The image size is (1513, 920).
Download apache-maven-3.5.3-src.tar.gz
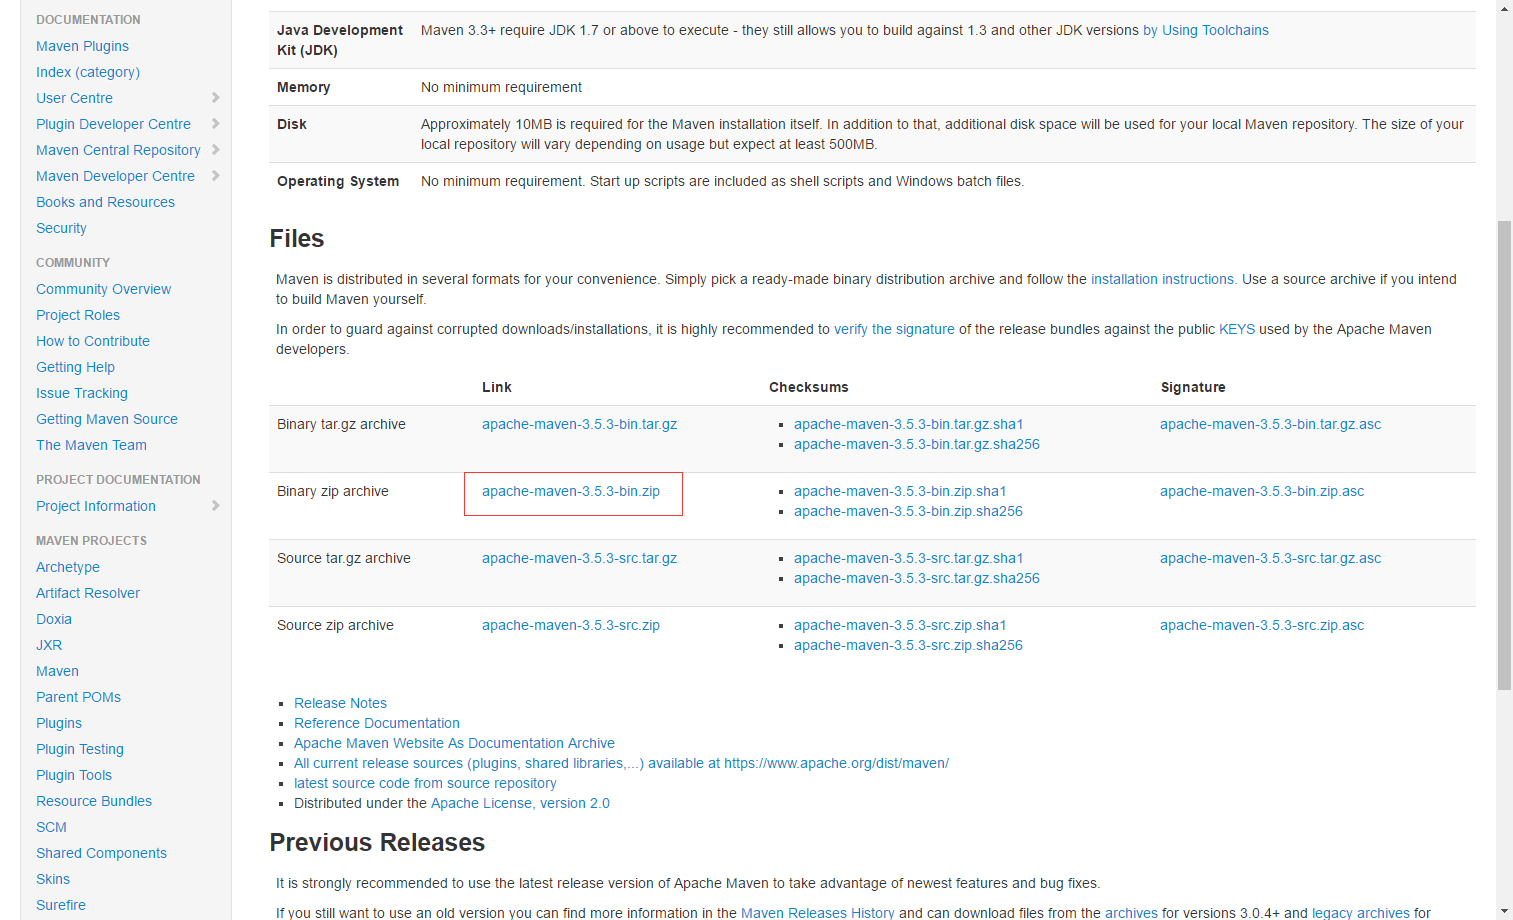[x=579, y=558]
